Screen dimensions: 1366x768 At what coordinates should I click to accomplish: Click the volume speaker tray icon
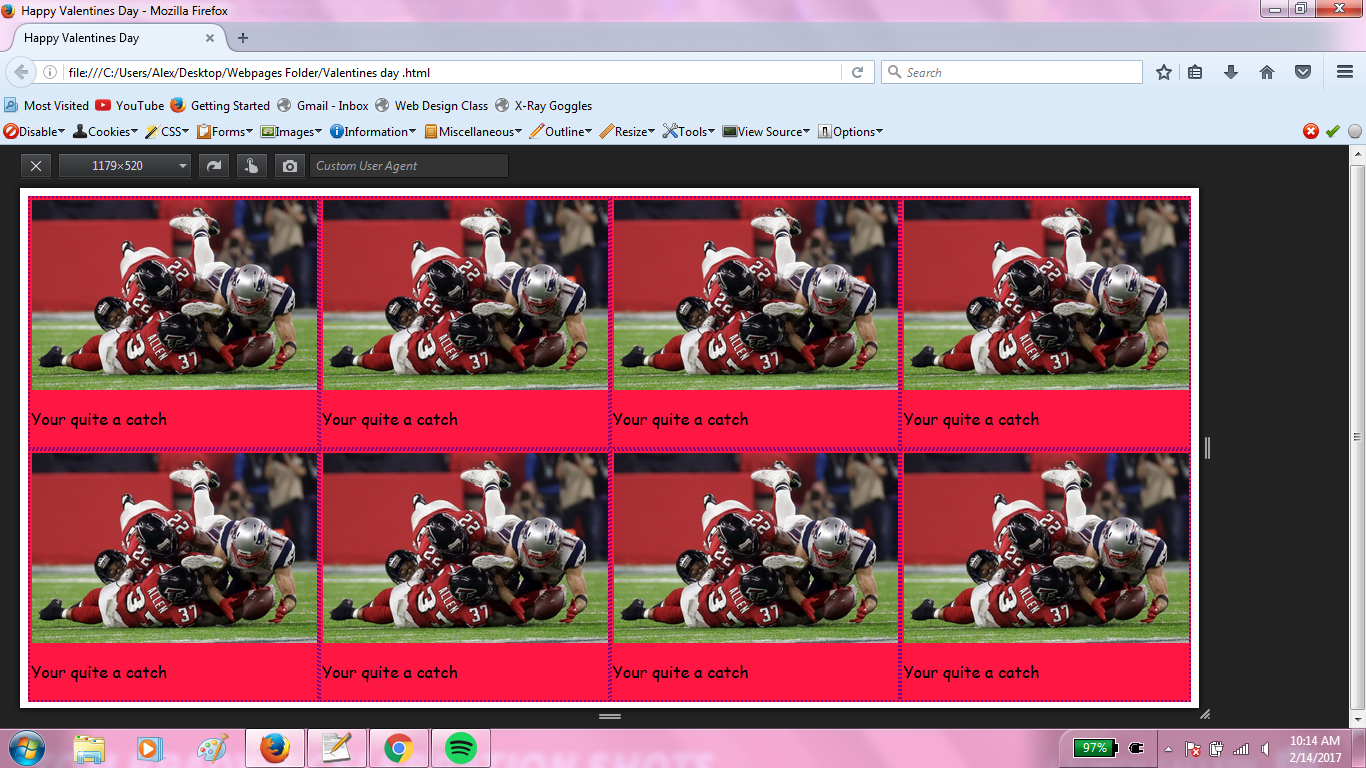coord(1265,749)
